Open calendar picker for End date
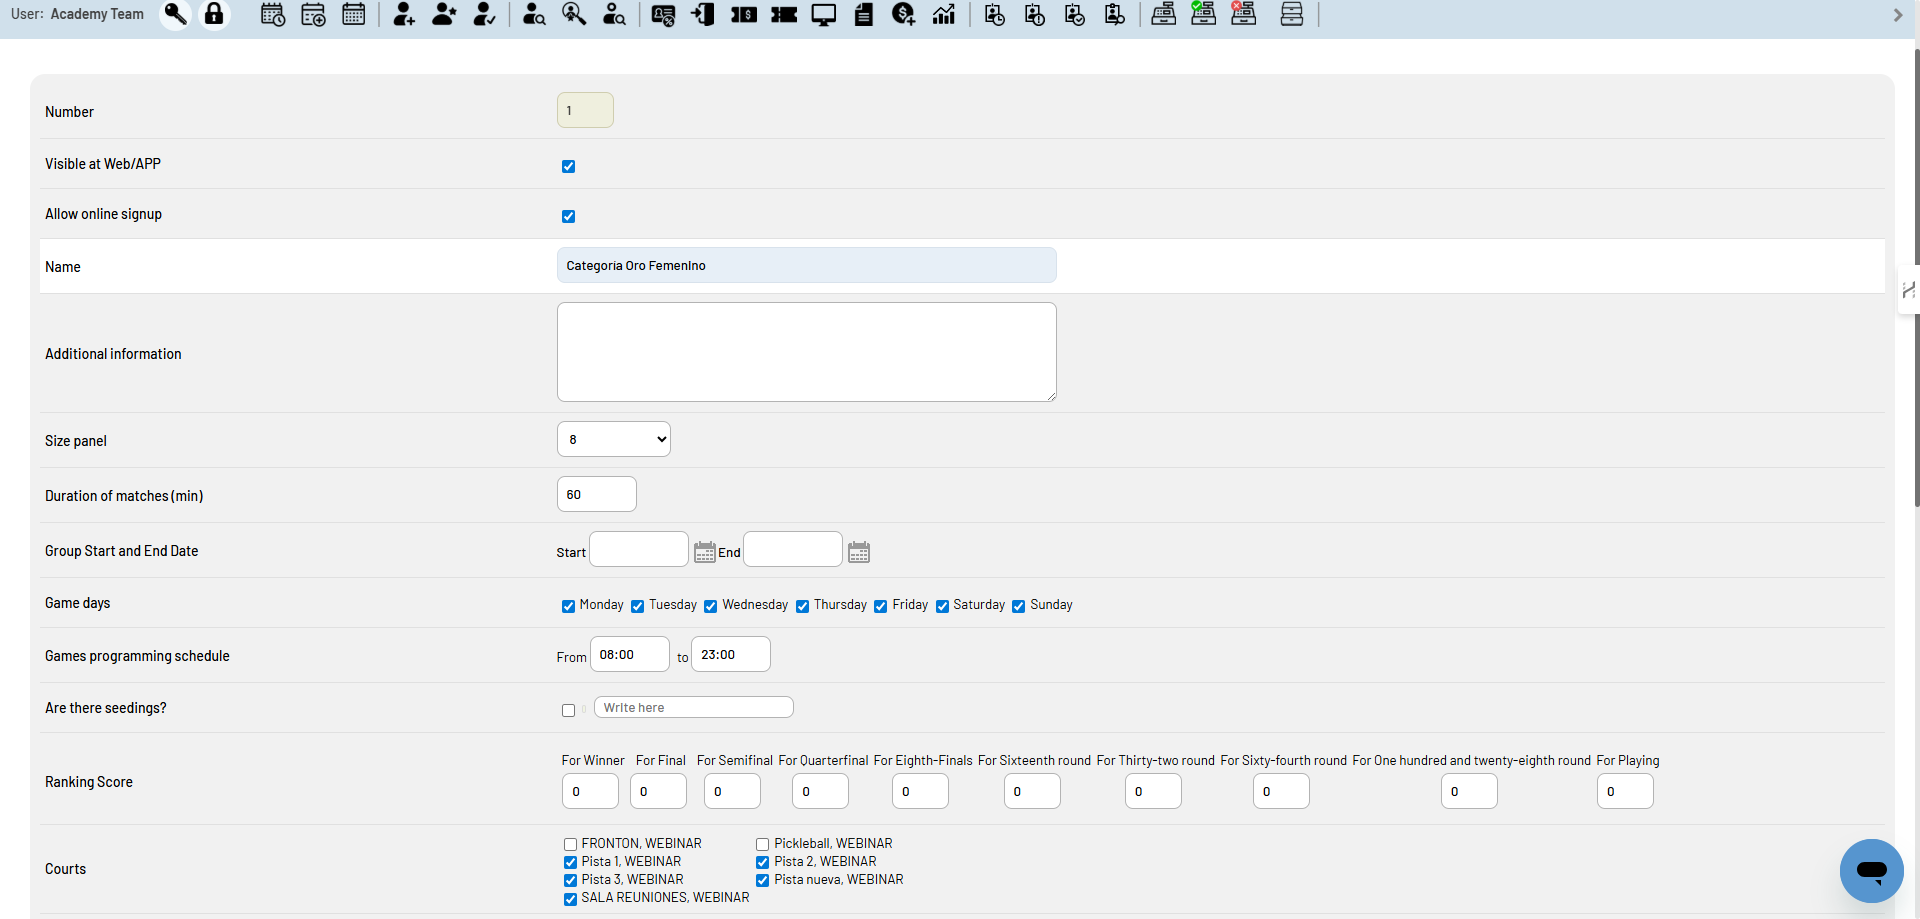1920x919 pixels. click(x=859, y=552)
